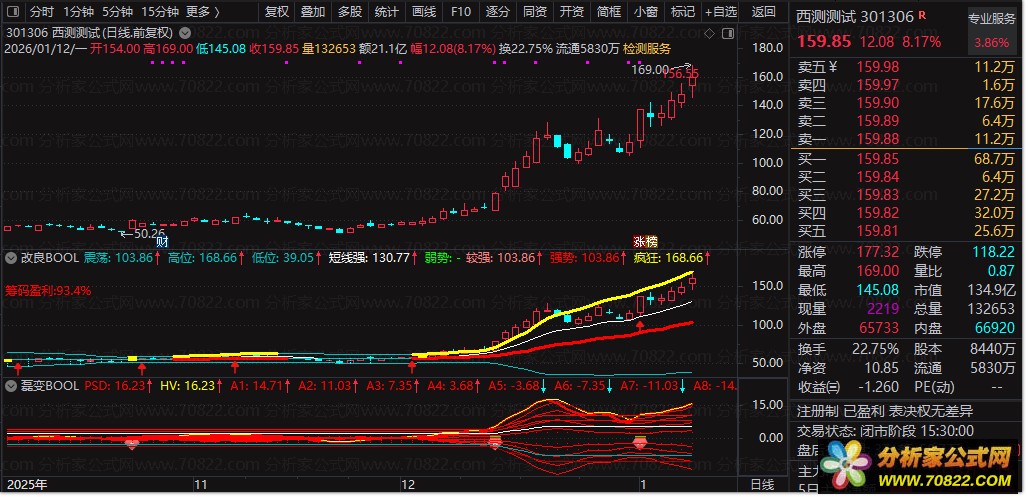The width and height of the screenshot is (1028, 497).
Task: Click the 量比 0.87 value
Action: pos(1003,271)
